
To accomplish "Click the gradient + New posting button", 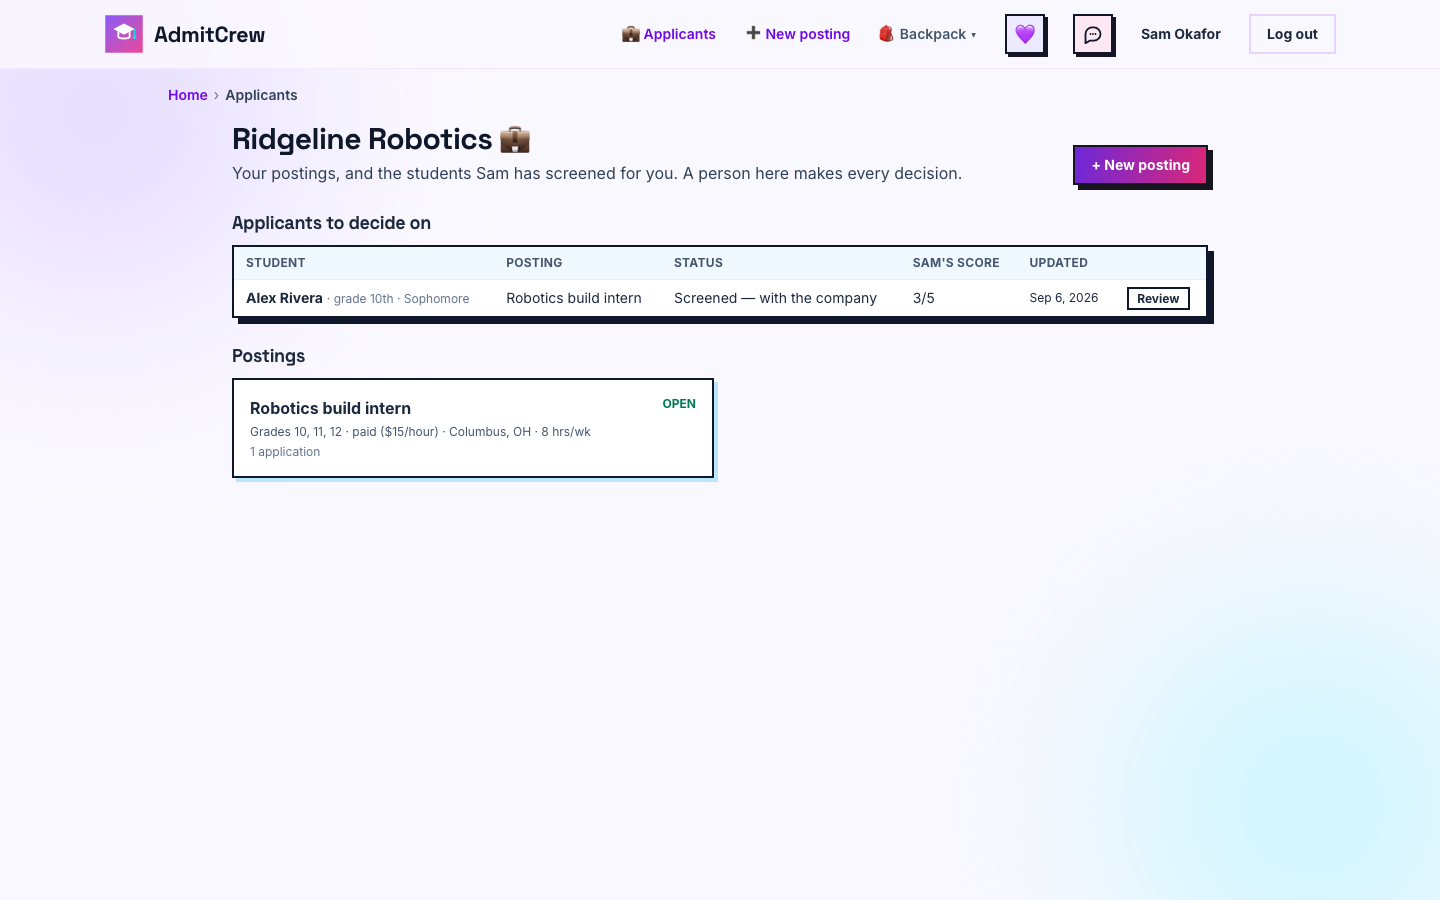I will 1140,165.
